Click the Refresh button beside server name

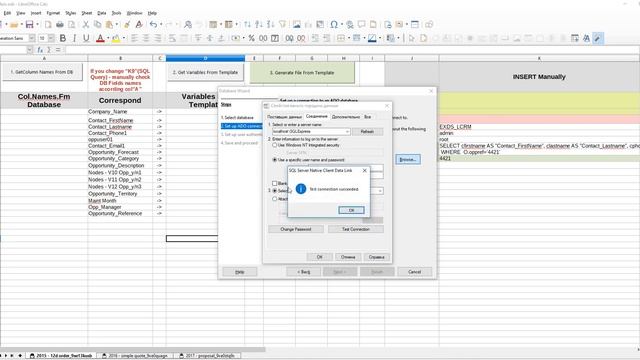(x=367, y=131)
